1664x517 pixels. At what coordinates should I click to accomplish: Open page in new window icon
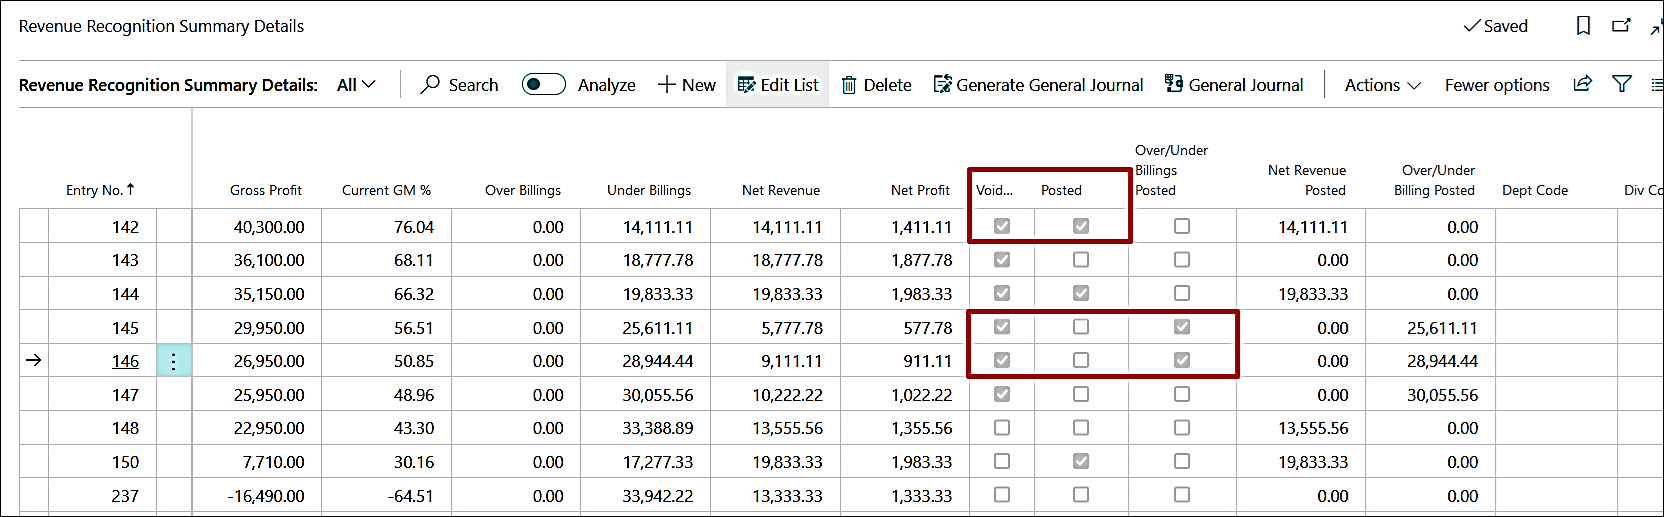click(1621, 26)
